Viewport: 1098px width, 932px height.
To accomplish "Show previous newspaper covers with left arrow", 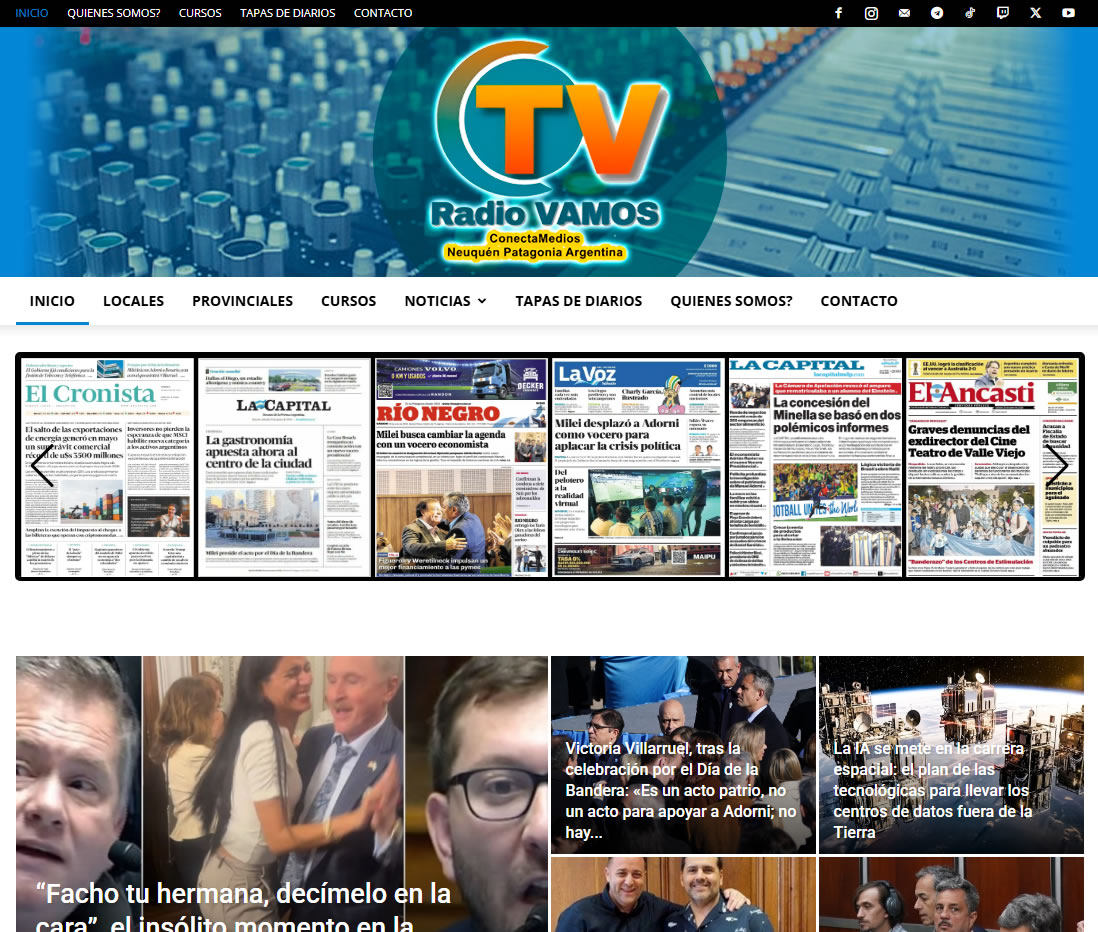I will [x=42, y=466].
